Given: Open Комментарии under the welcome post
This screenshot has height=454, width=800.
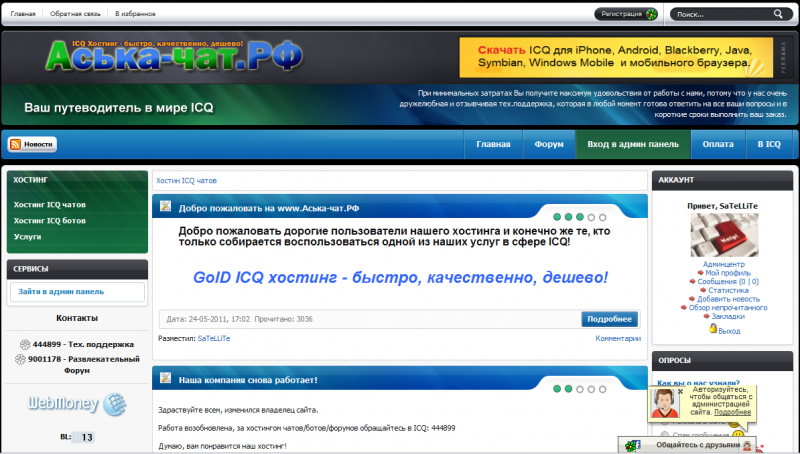Looking at the screenshot, I should click(618, 338).
